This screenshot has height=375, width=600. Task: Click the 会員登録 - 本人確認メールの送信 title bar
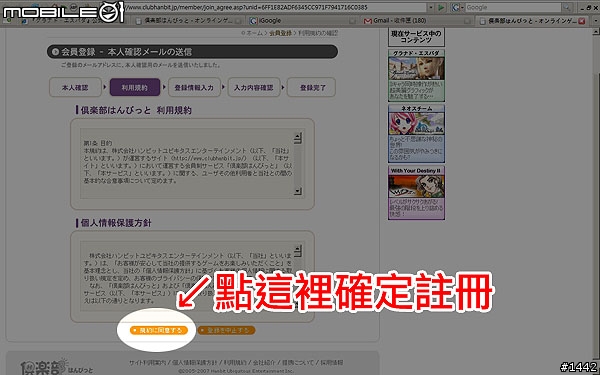tap(192, 52)
